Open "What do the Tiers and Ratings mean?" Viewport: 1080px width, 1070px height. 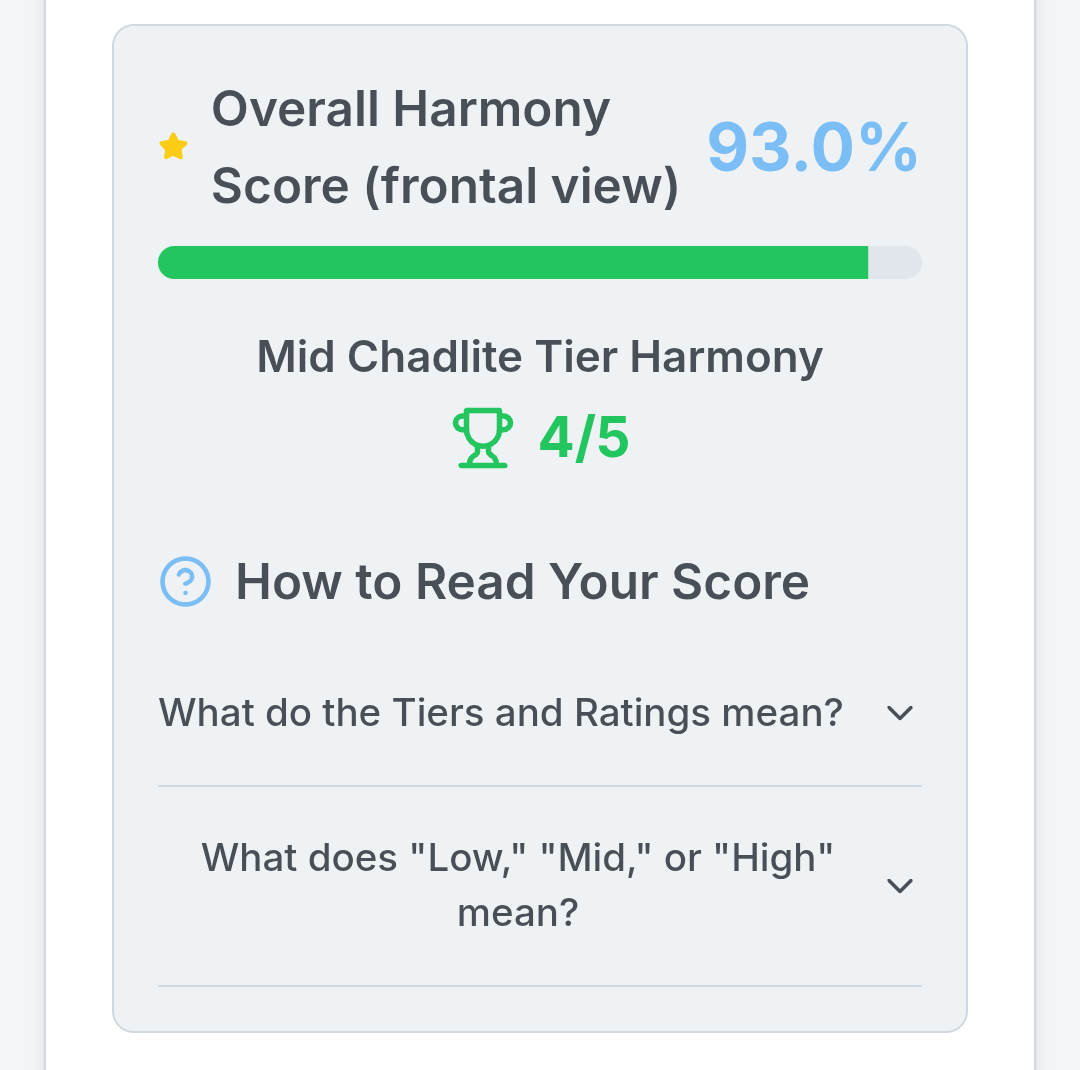(x=500, y=713)
